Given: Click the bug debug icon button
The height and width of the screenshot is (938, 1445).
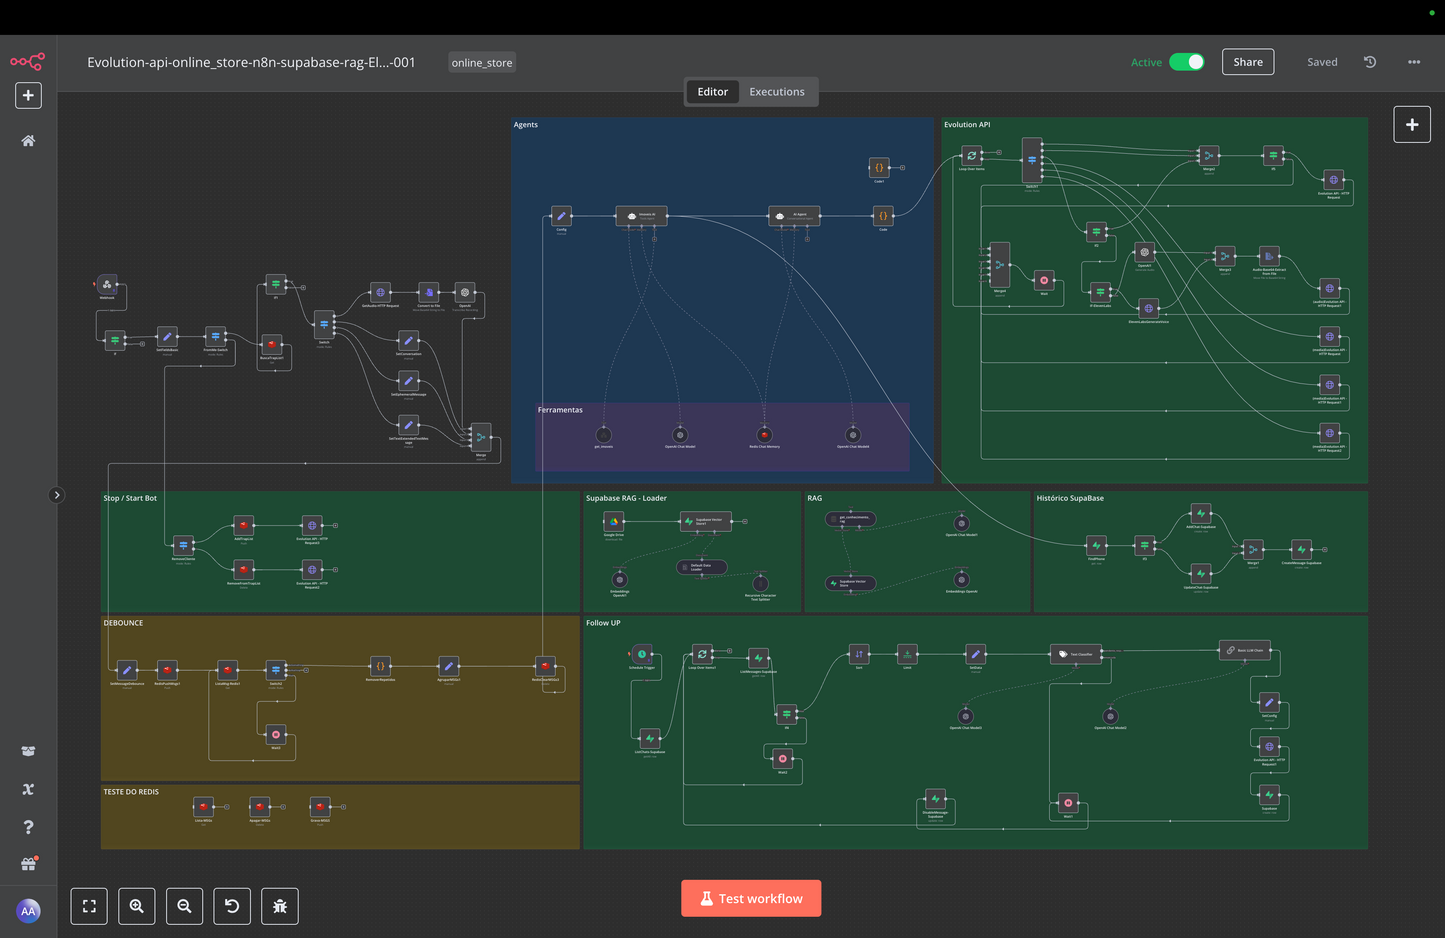Looking at the screenshot, I should click(280, 906).
